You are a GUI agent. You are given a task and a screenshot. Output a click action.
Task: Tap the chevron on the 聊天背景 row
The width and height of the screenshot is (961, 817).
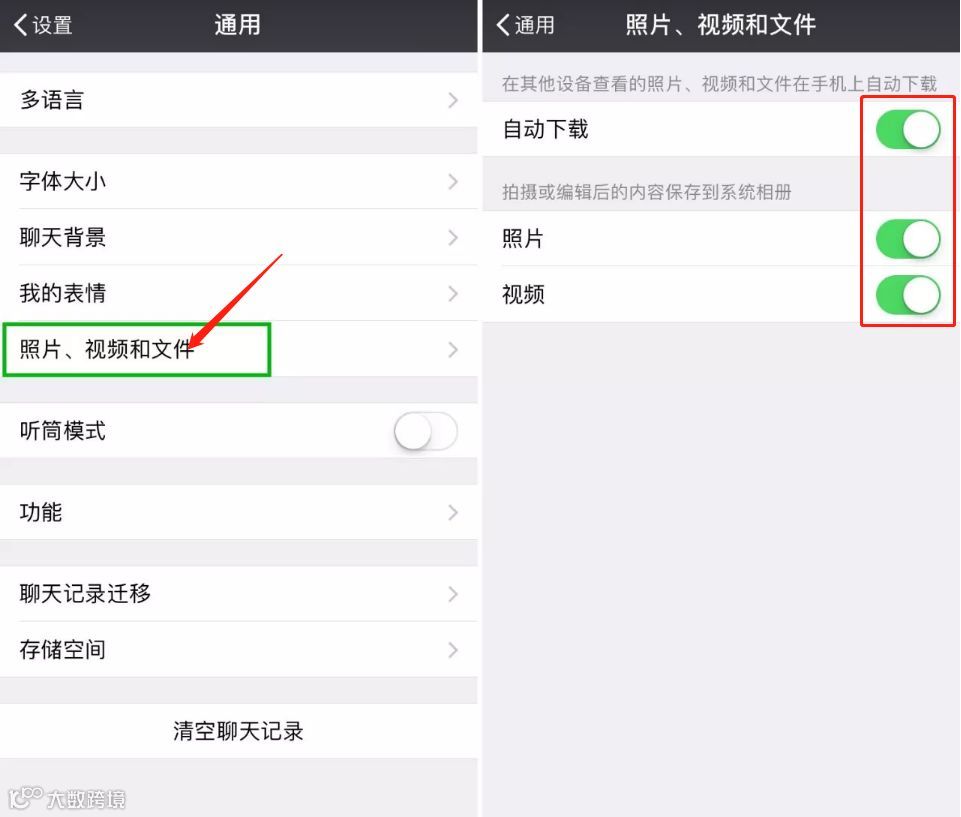point(453,237)
